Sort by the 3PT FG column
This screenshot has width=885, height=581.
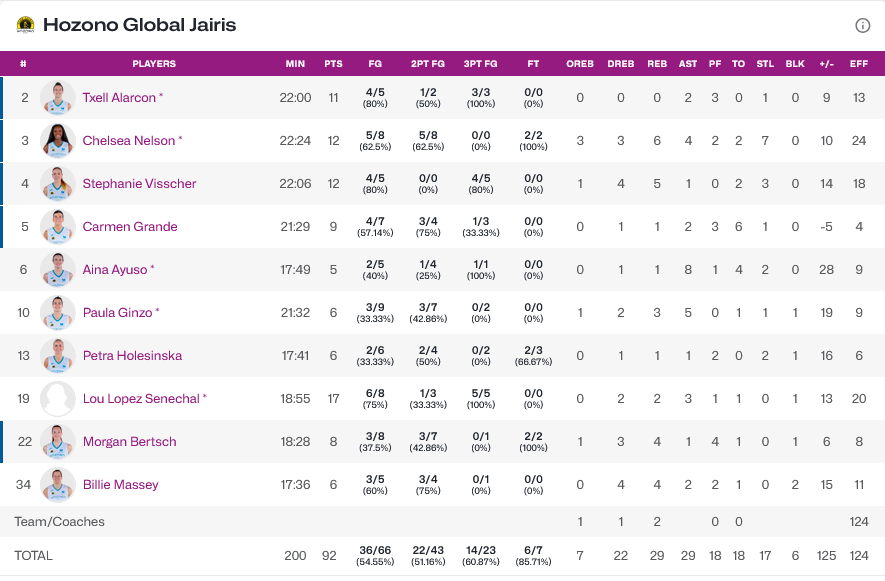481,64
